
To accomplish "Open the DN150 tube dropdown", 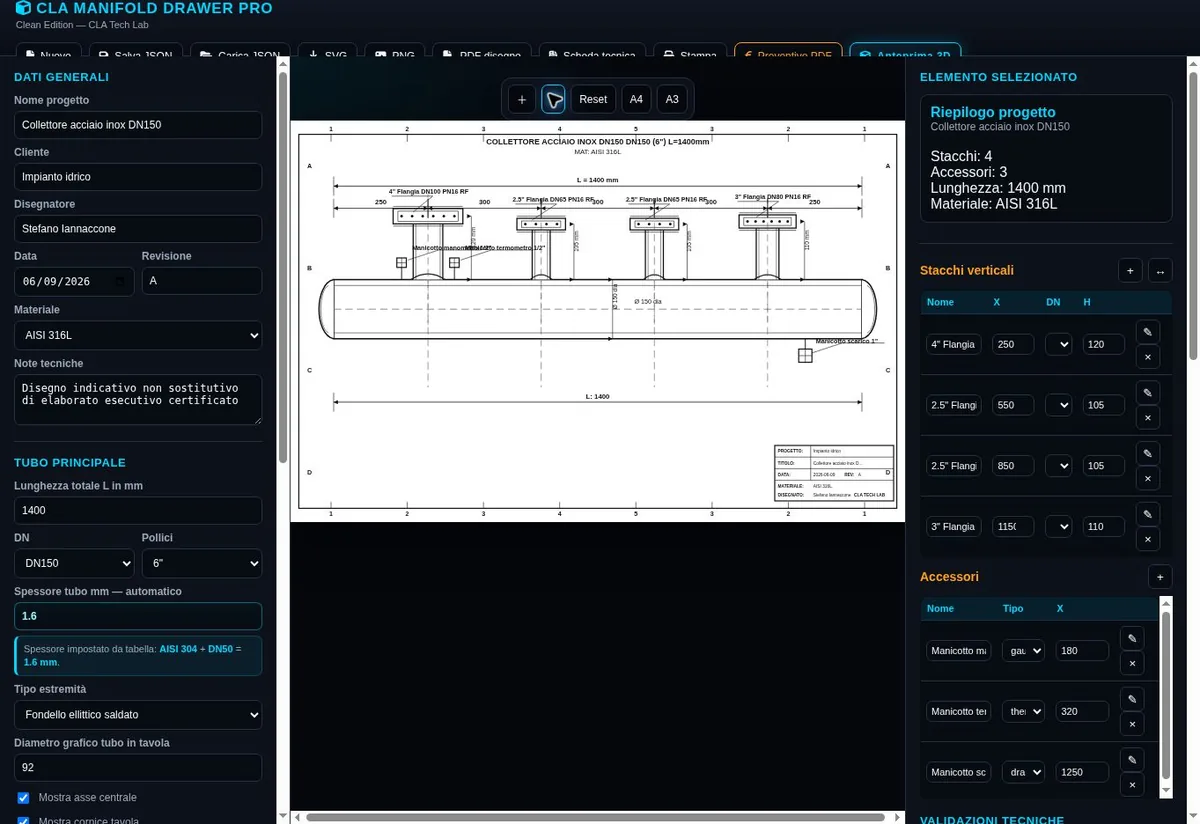I will pyautogui.click(x=74, y=563).
